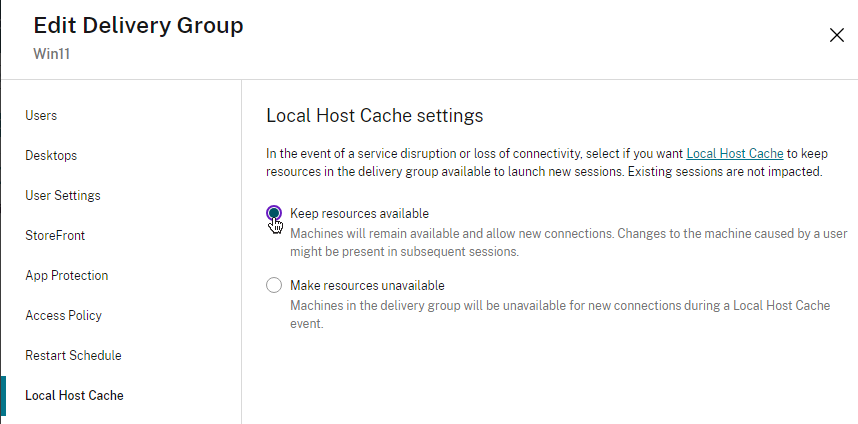858x424 pixels.
Task: Open the Access Policy page
Action: [x=63, y=315]
